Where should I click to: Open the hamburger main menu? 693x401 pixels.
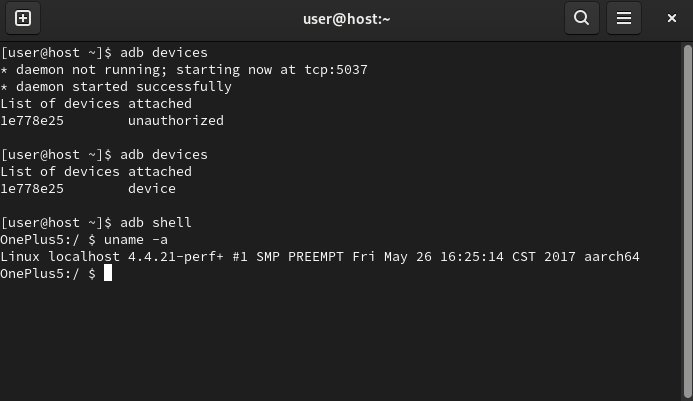pyautogui.click(x=624, y=18)
